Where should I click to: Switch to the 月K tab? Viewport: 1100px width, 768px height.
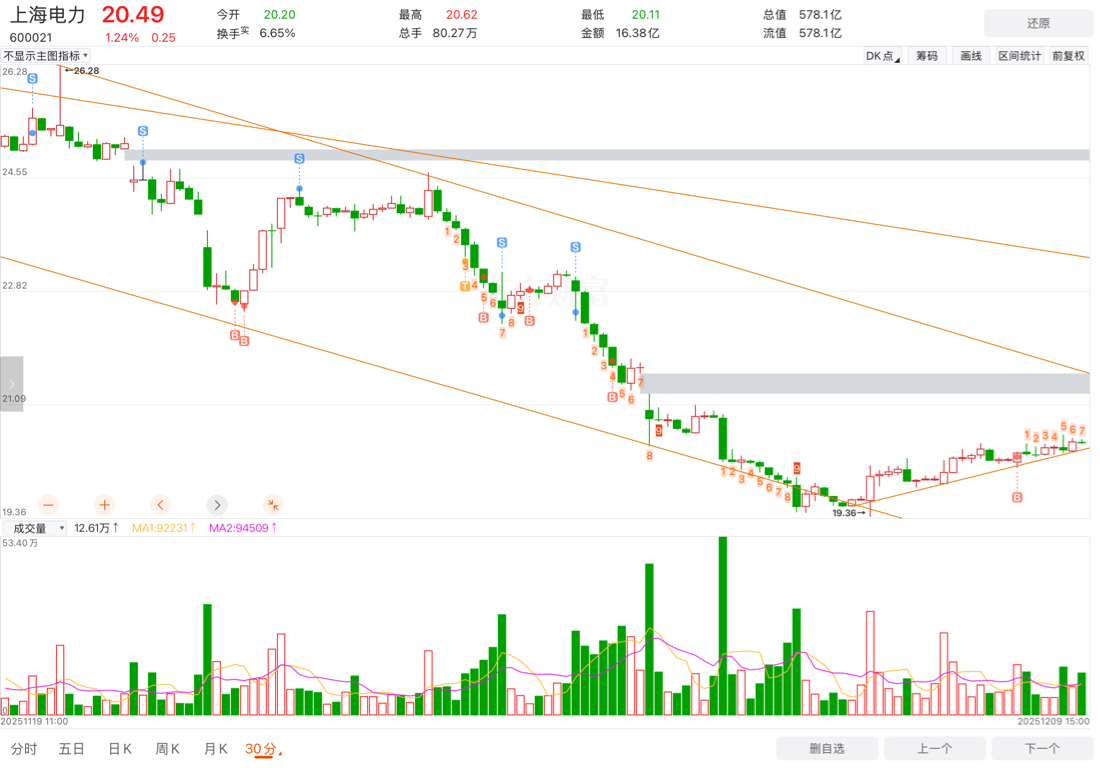coord(215,749)
